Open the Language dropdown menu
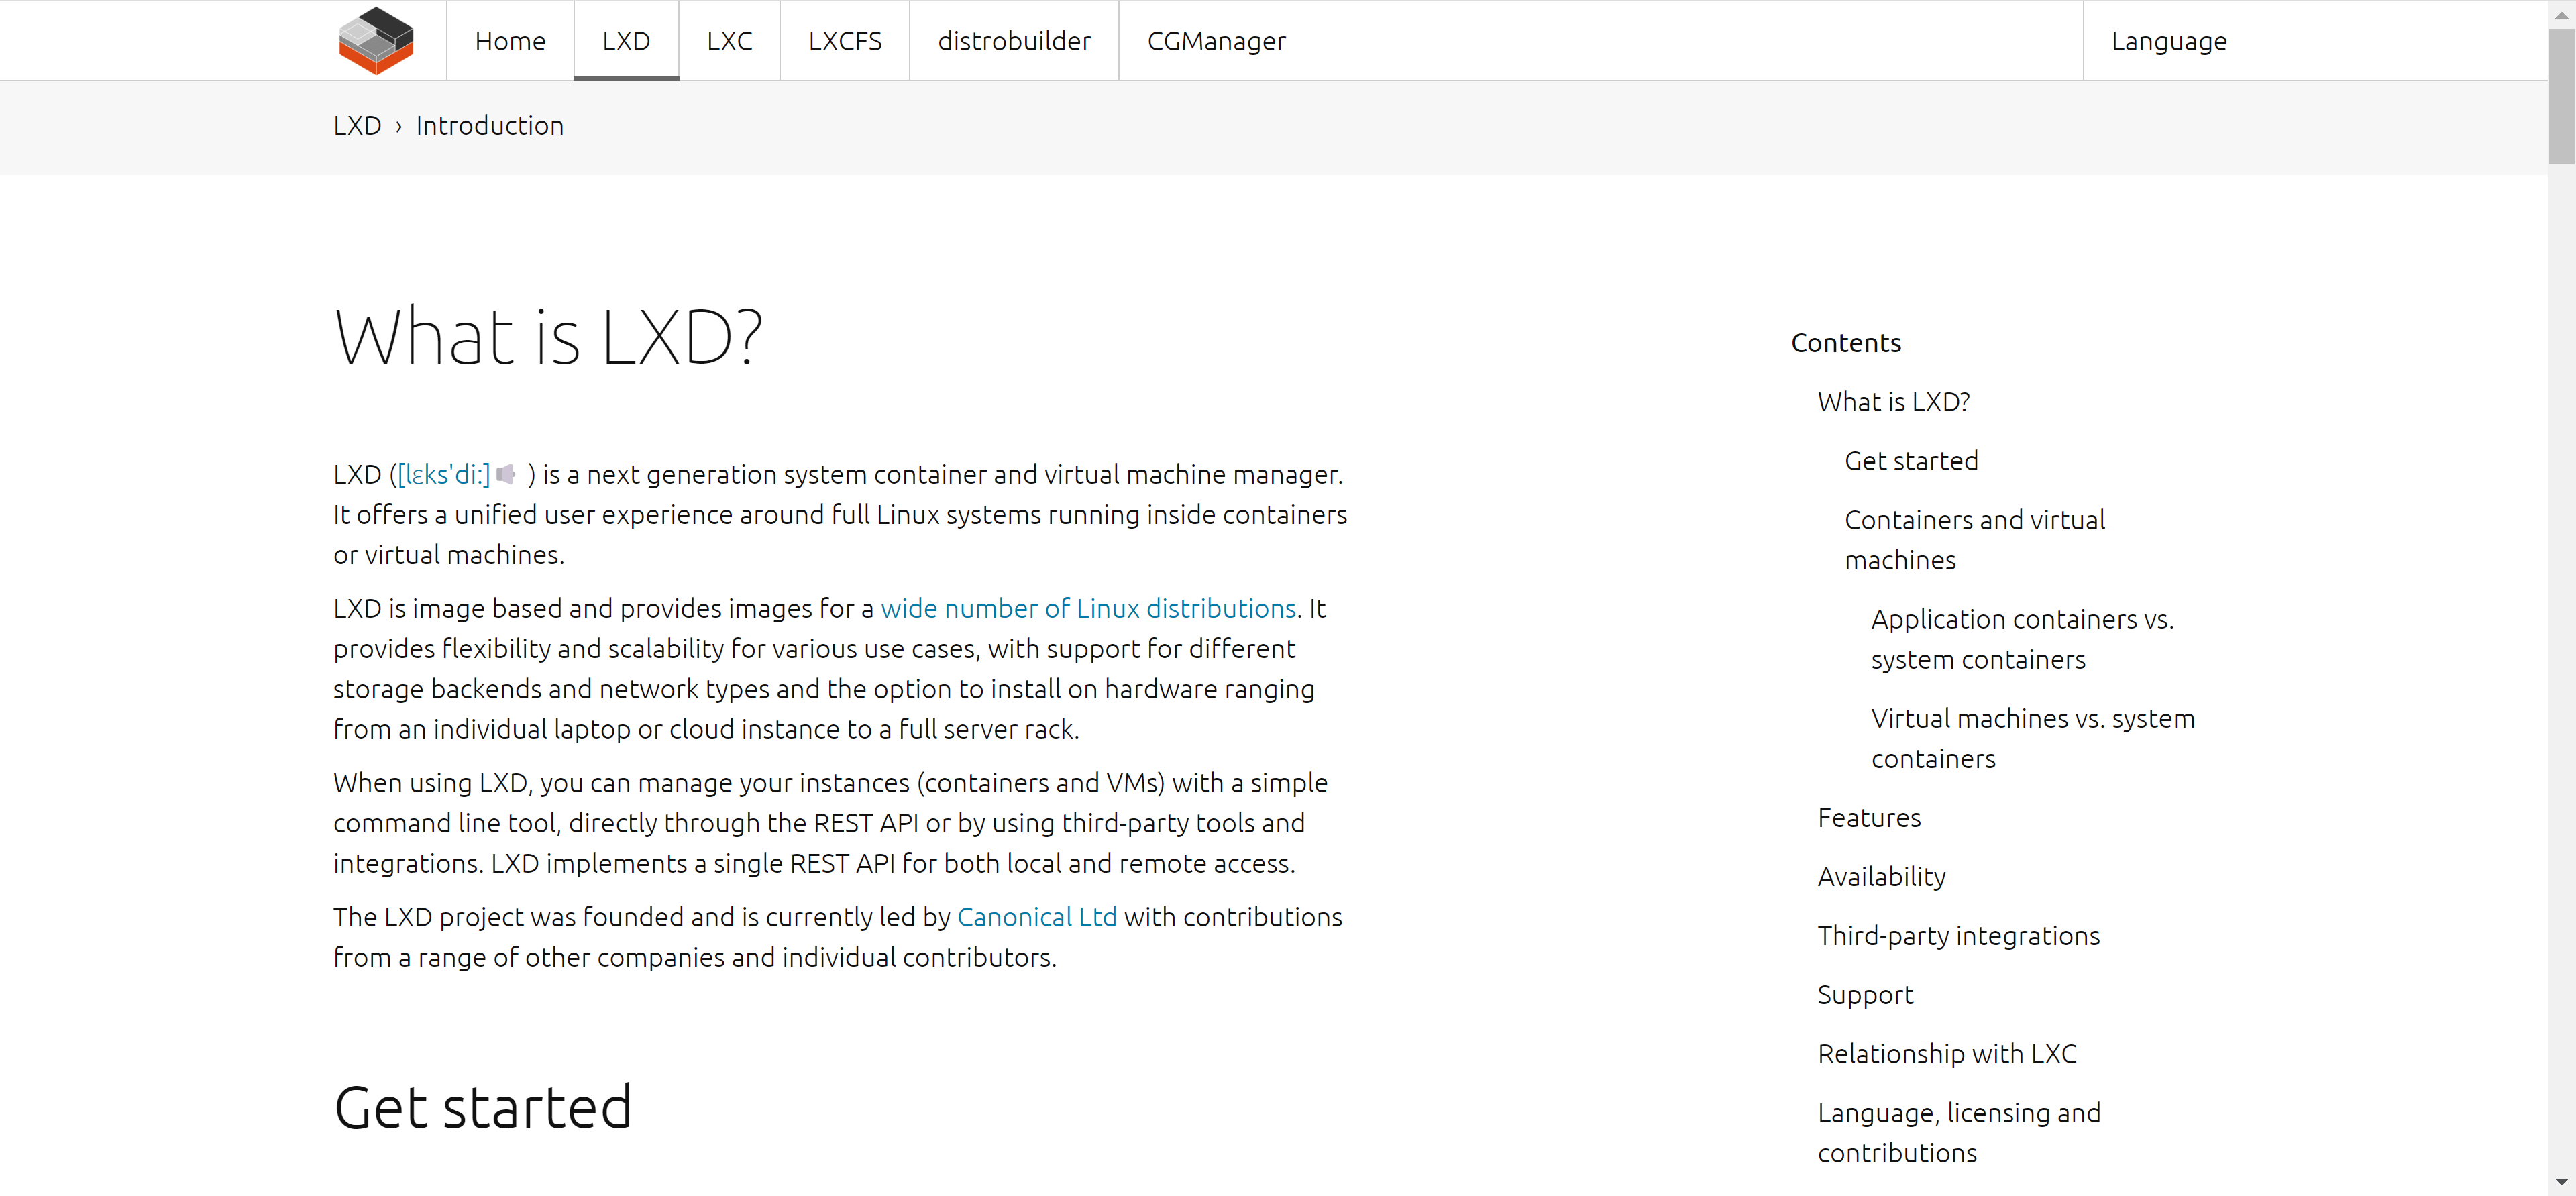This screenshot has width=2576, height=1196. (x=2168, y=41)
